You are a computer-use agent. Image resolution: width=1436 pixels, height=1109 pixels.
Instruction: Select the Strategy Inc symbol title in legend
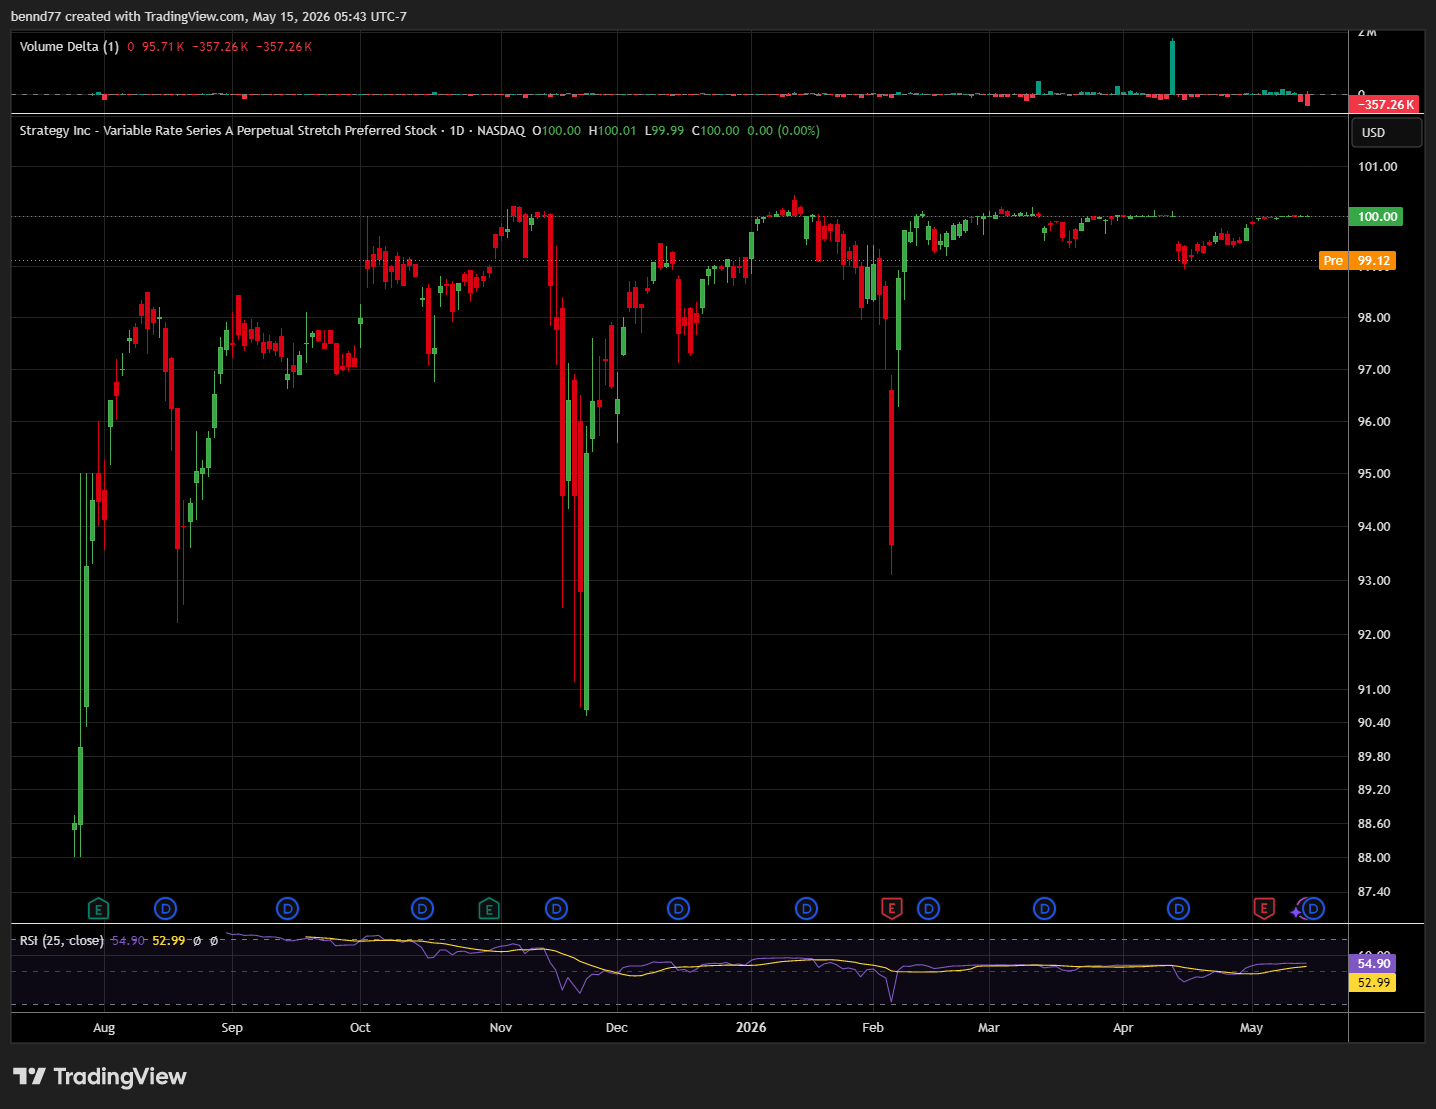click(x=228, y=131)
